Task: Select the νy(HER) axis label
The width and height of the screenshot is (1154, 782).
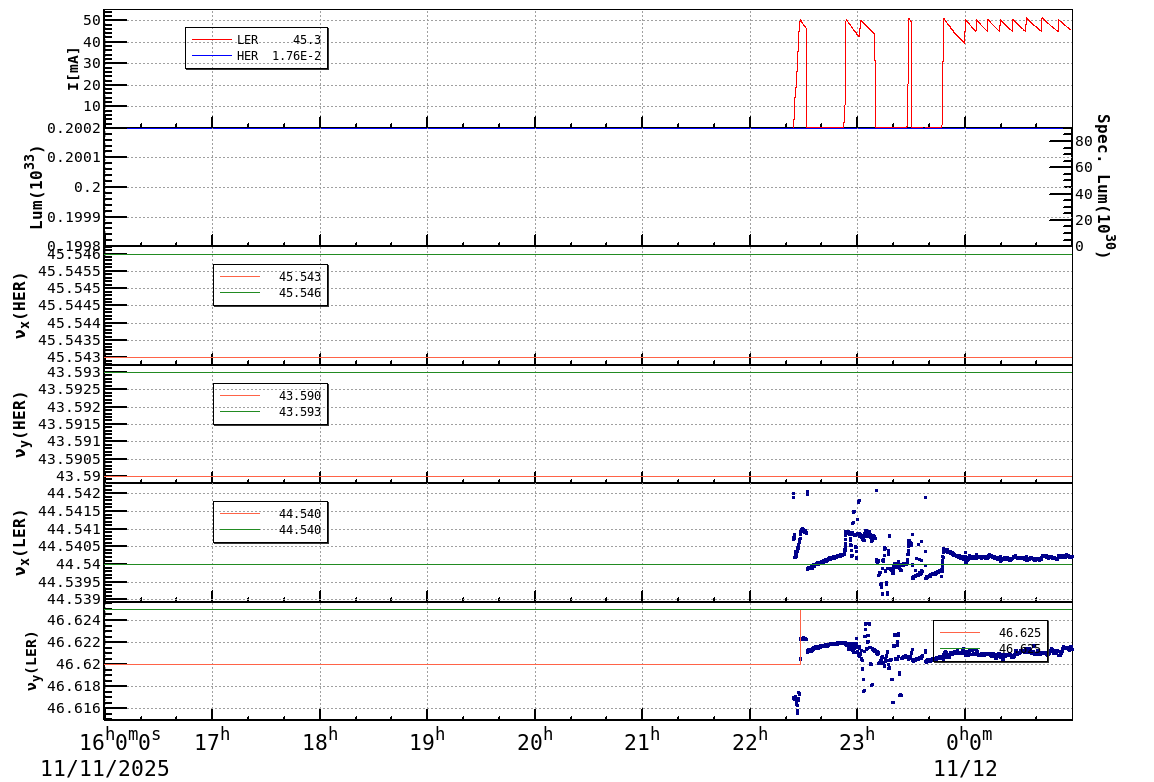Action: (x=20, y=424)
